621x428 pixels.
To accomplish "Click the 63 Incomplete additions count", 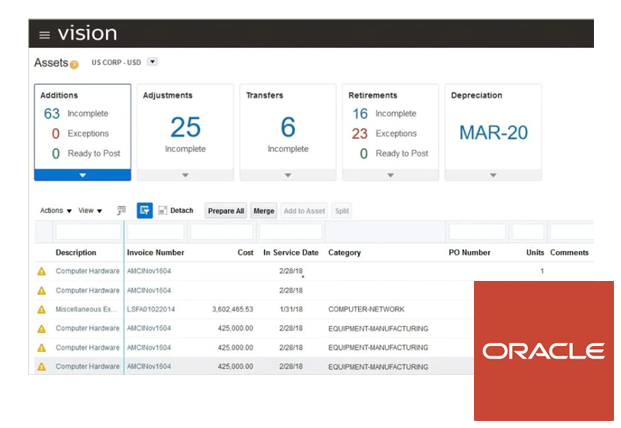I will click(52, 114).
